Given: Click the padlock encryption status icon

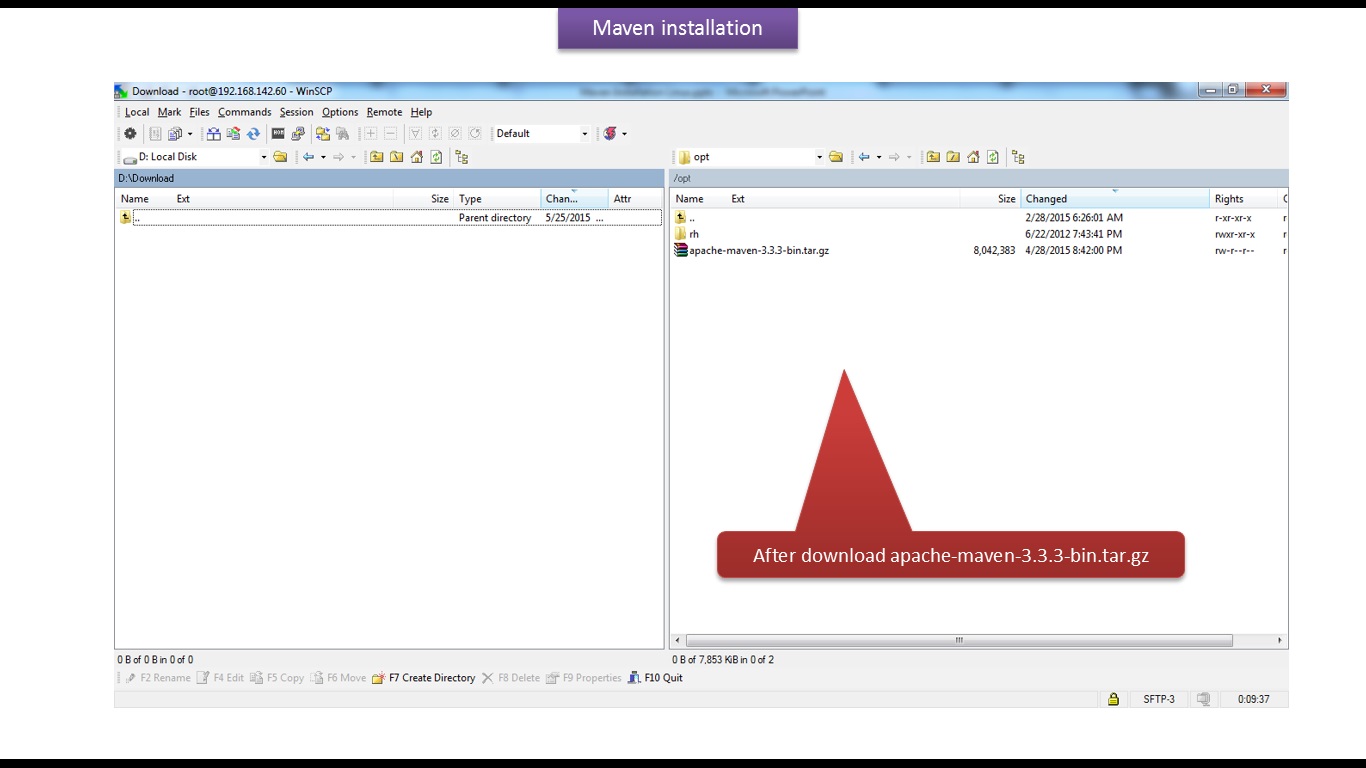Looking at the screenshot, I should (1113, 699).
